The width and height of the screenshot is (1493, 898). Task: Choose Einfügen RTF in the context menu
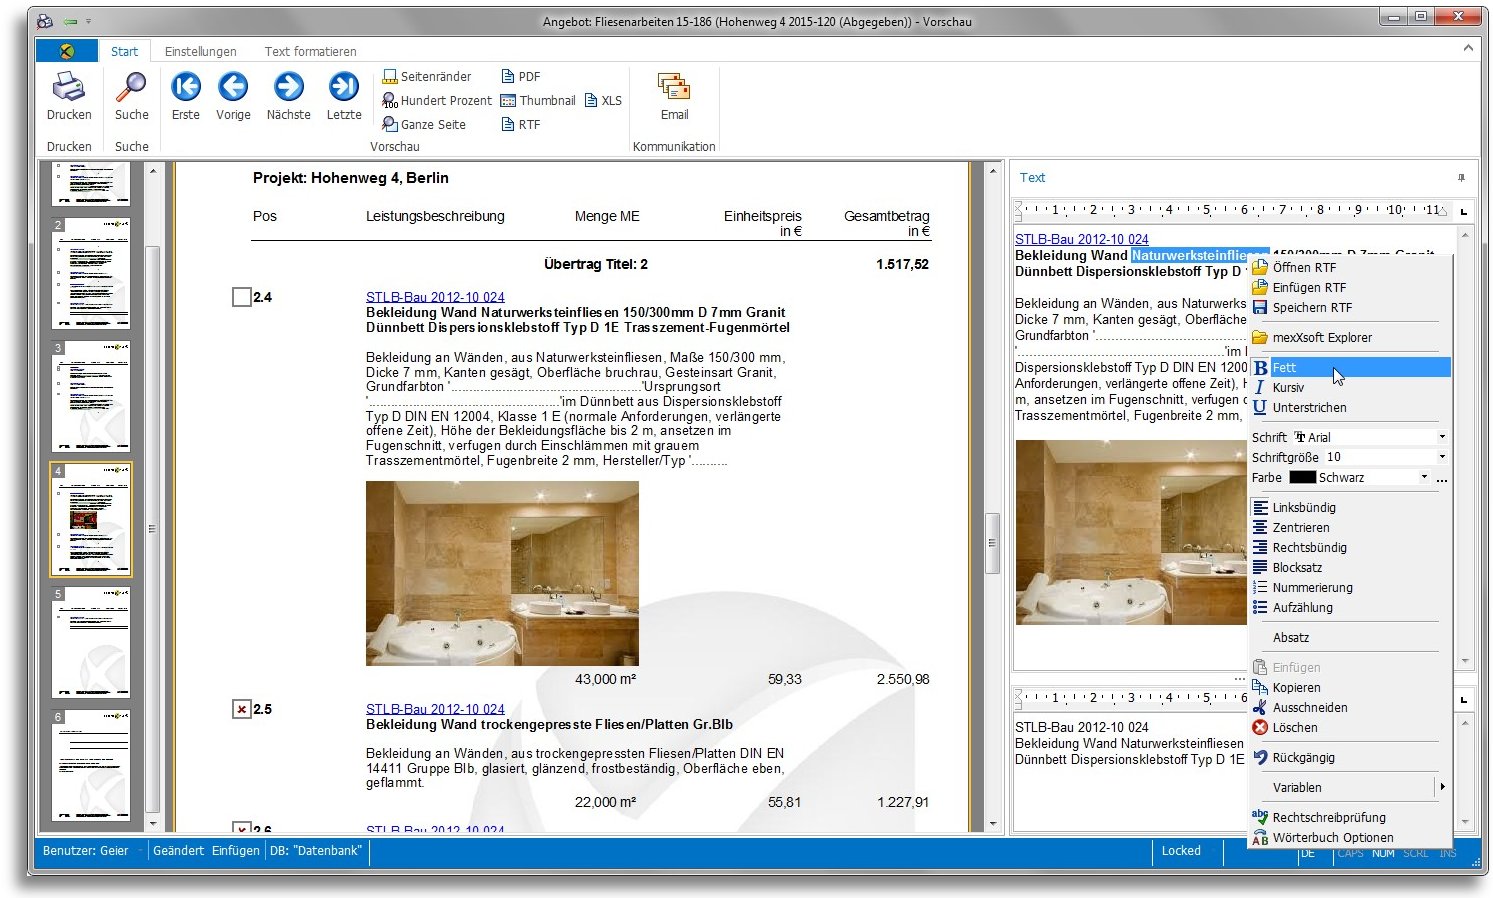(1349, 287)
